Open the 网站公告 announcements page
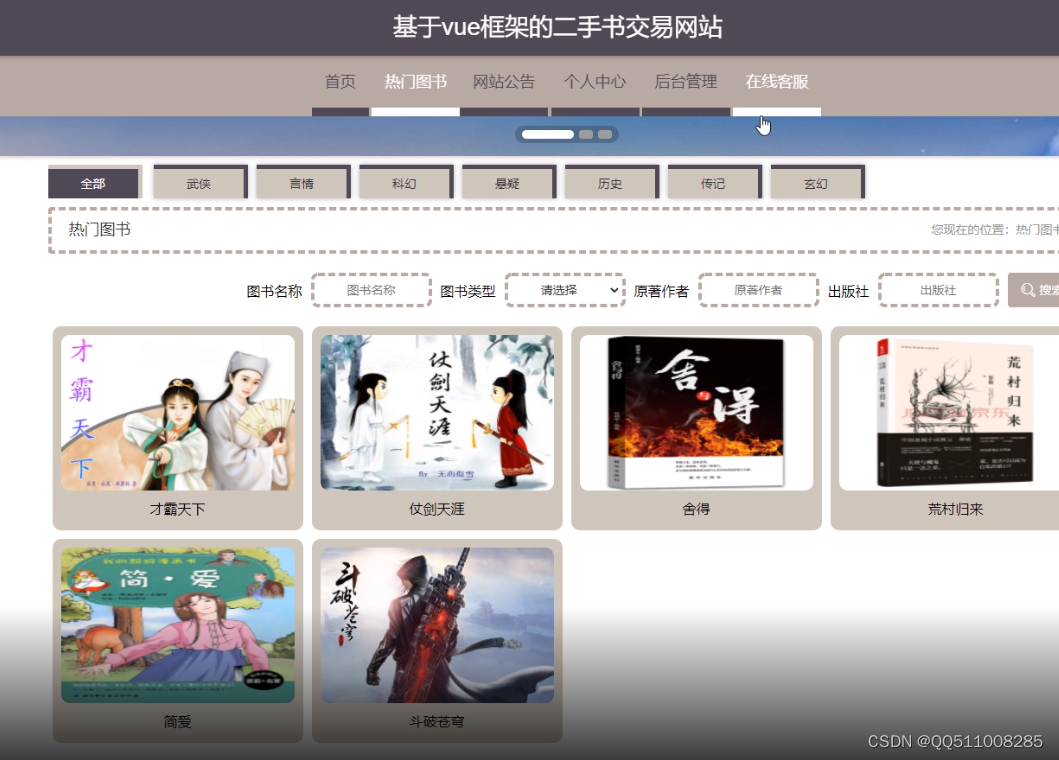 pyautogui.click(x=504, y=83)
